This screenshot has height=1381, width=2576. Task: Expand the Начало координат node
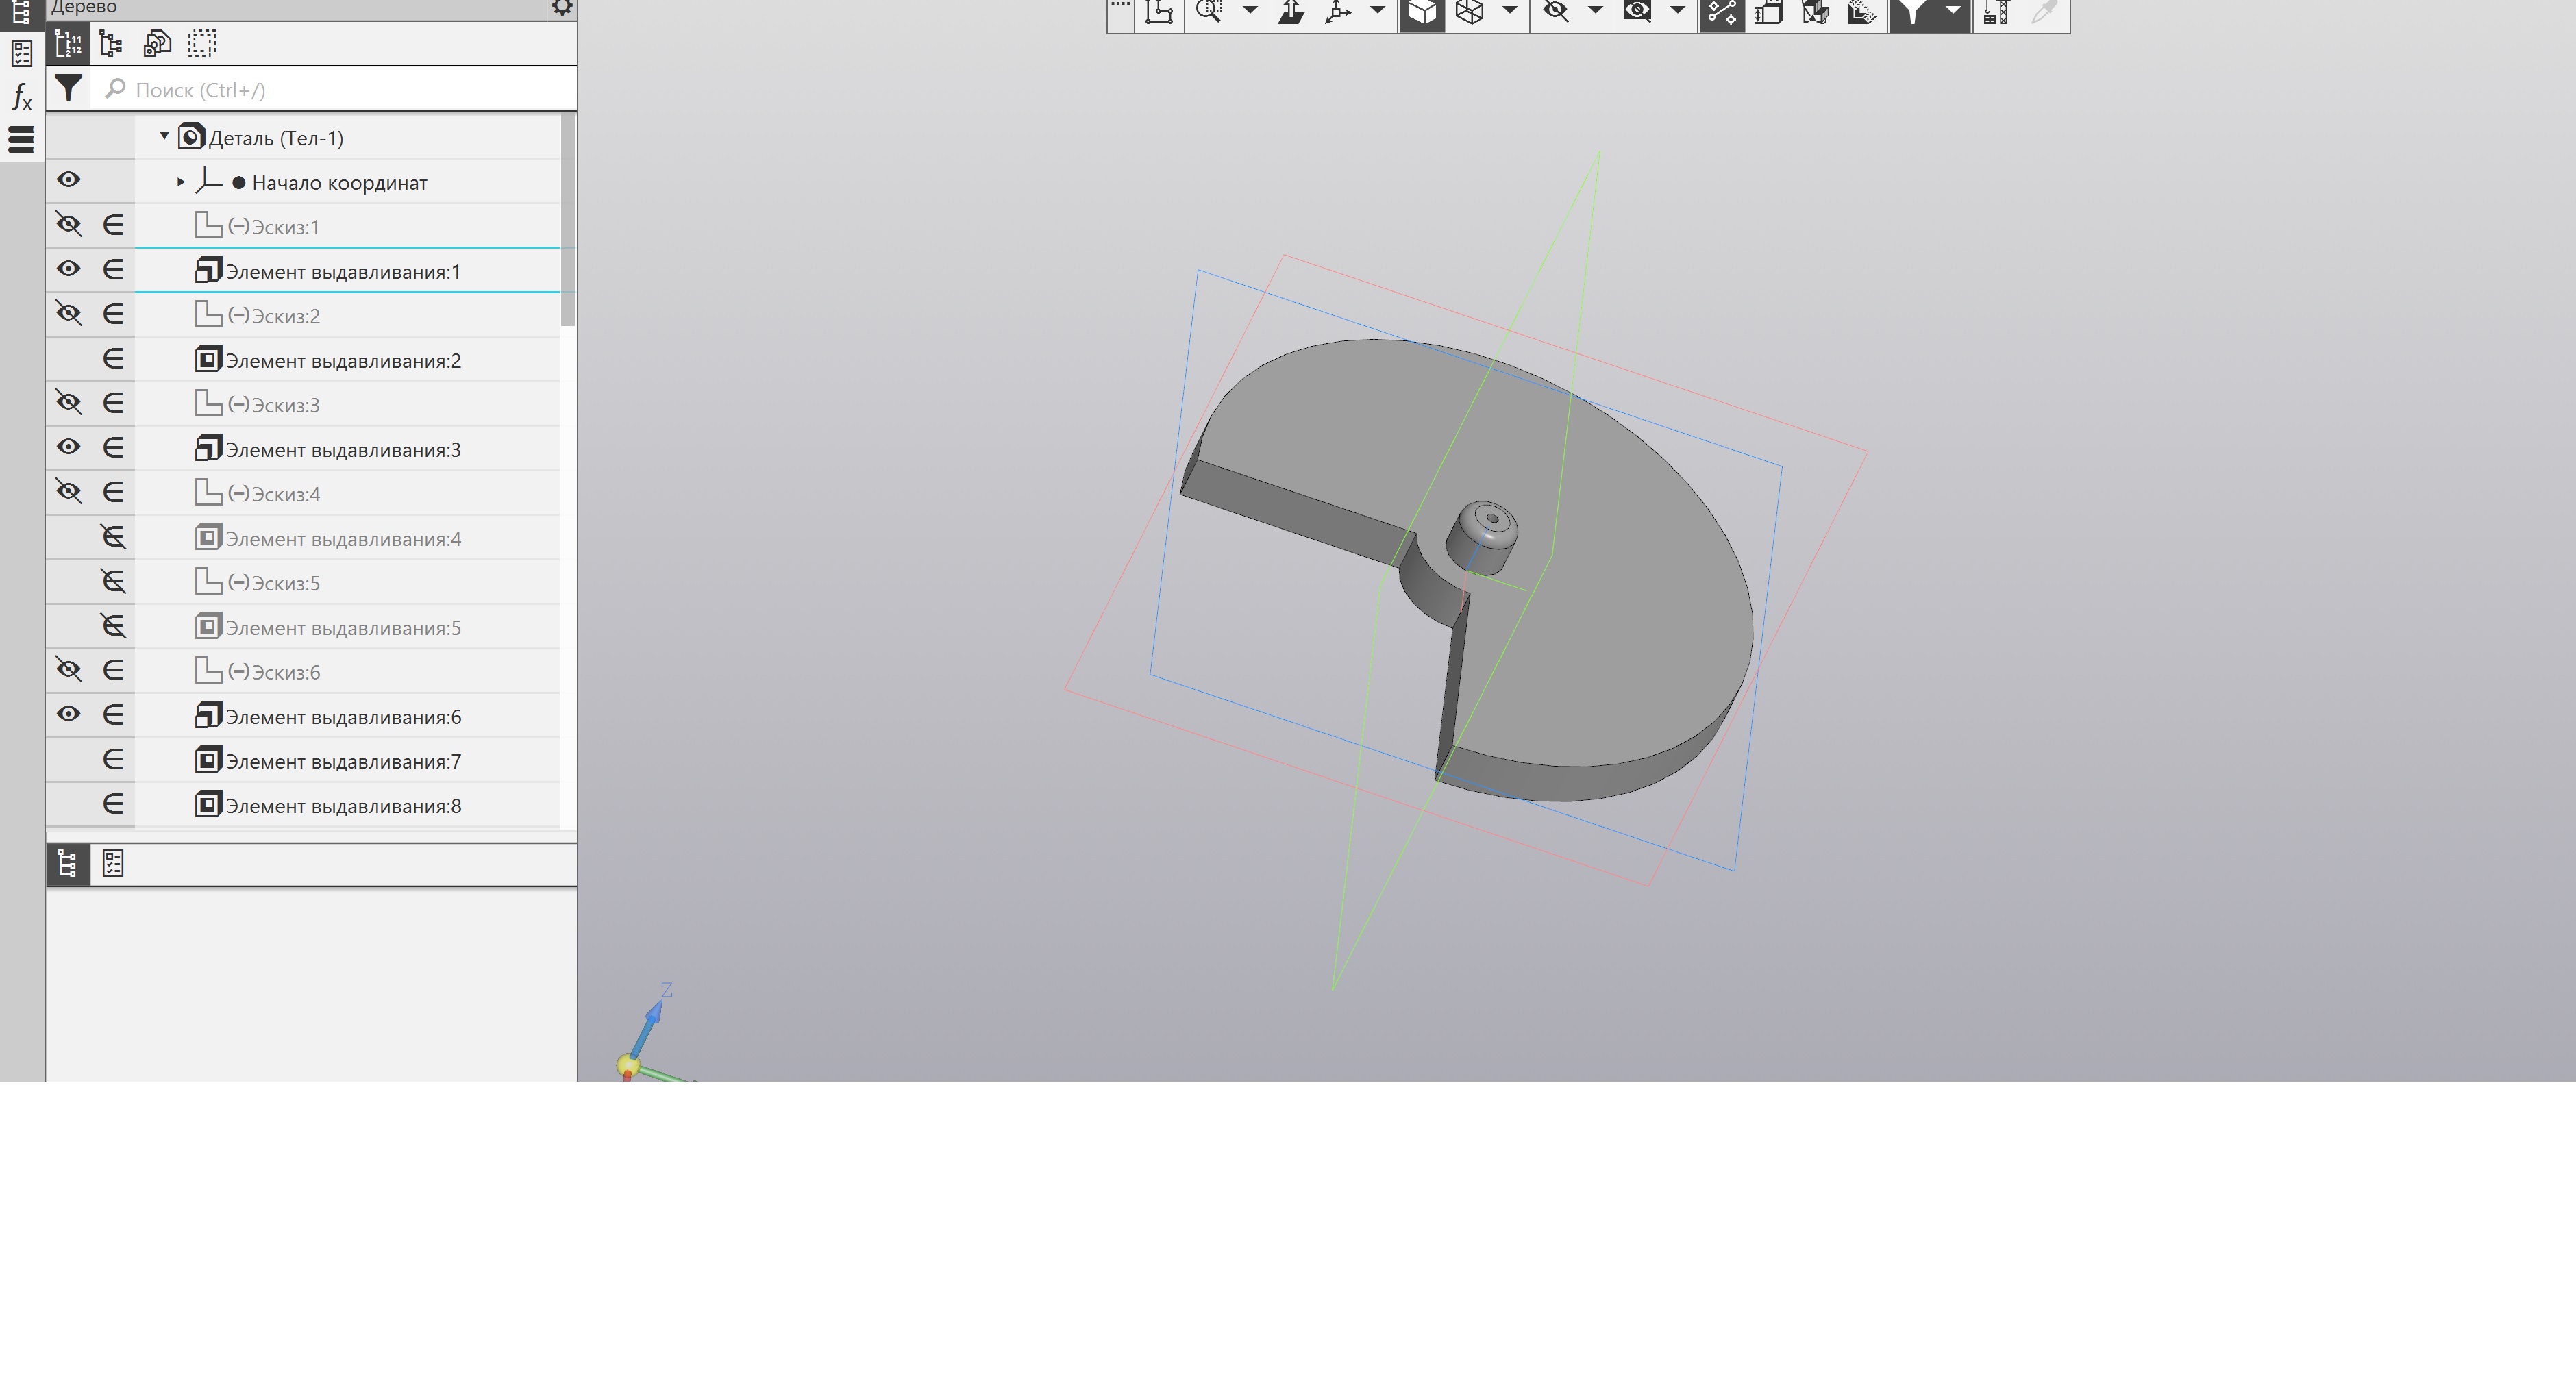pos(181,182)
